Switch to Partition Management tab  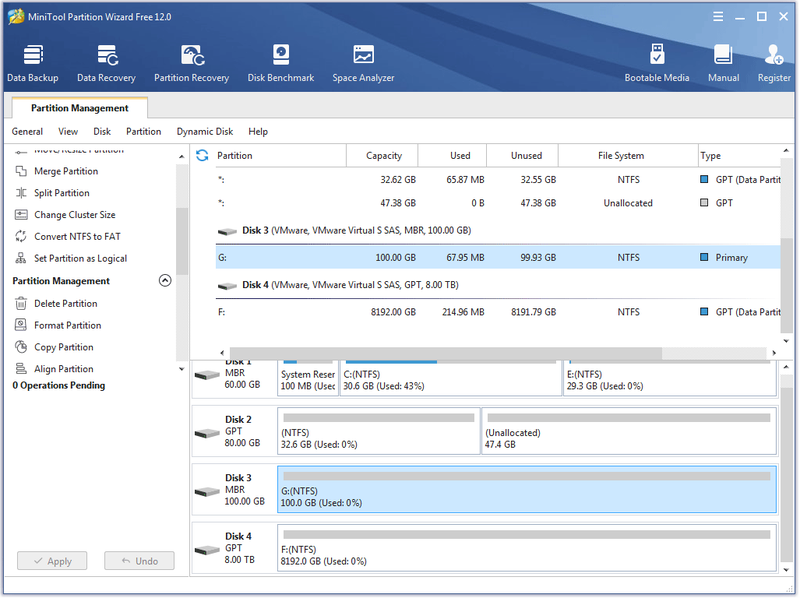click(x=80, y=108)
